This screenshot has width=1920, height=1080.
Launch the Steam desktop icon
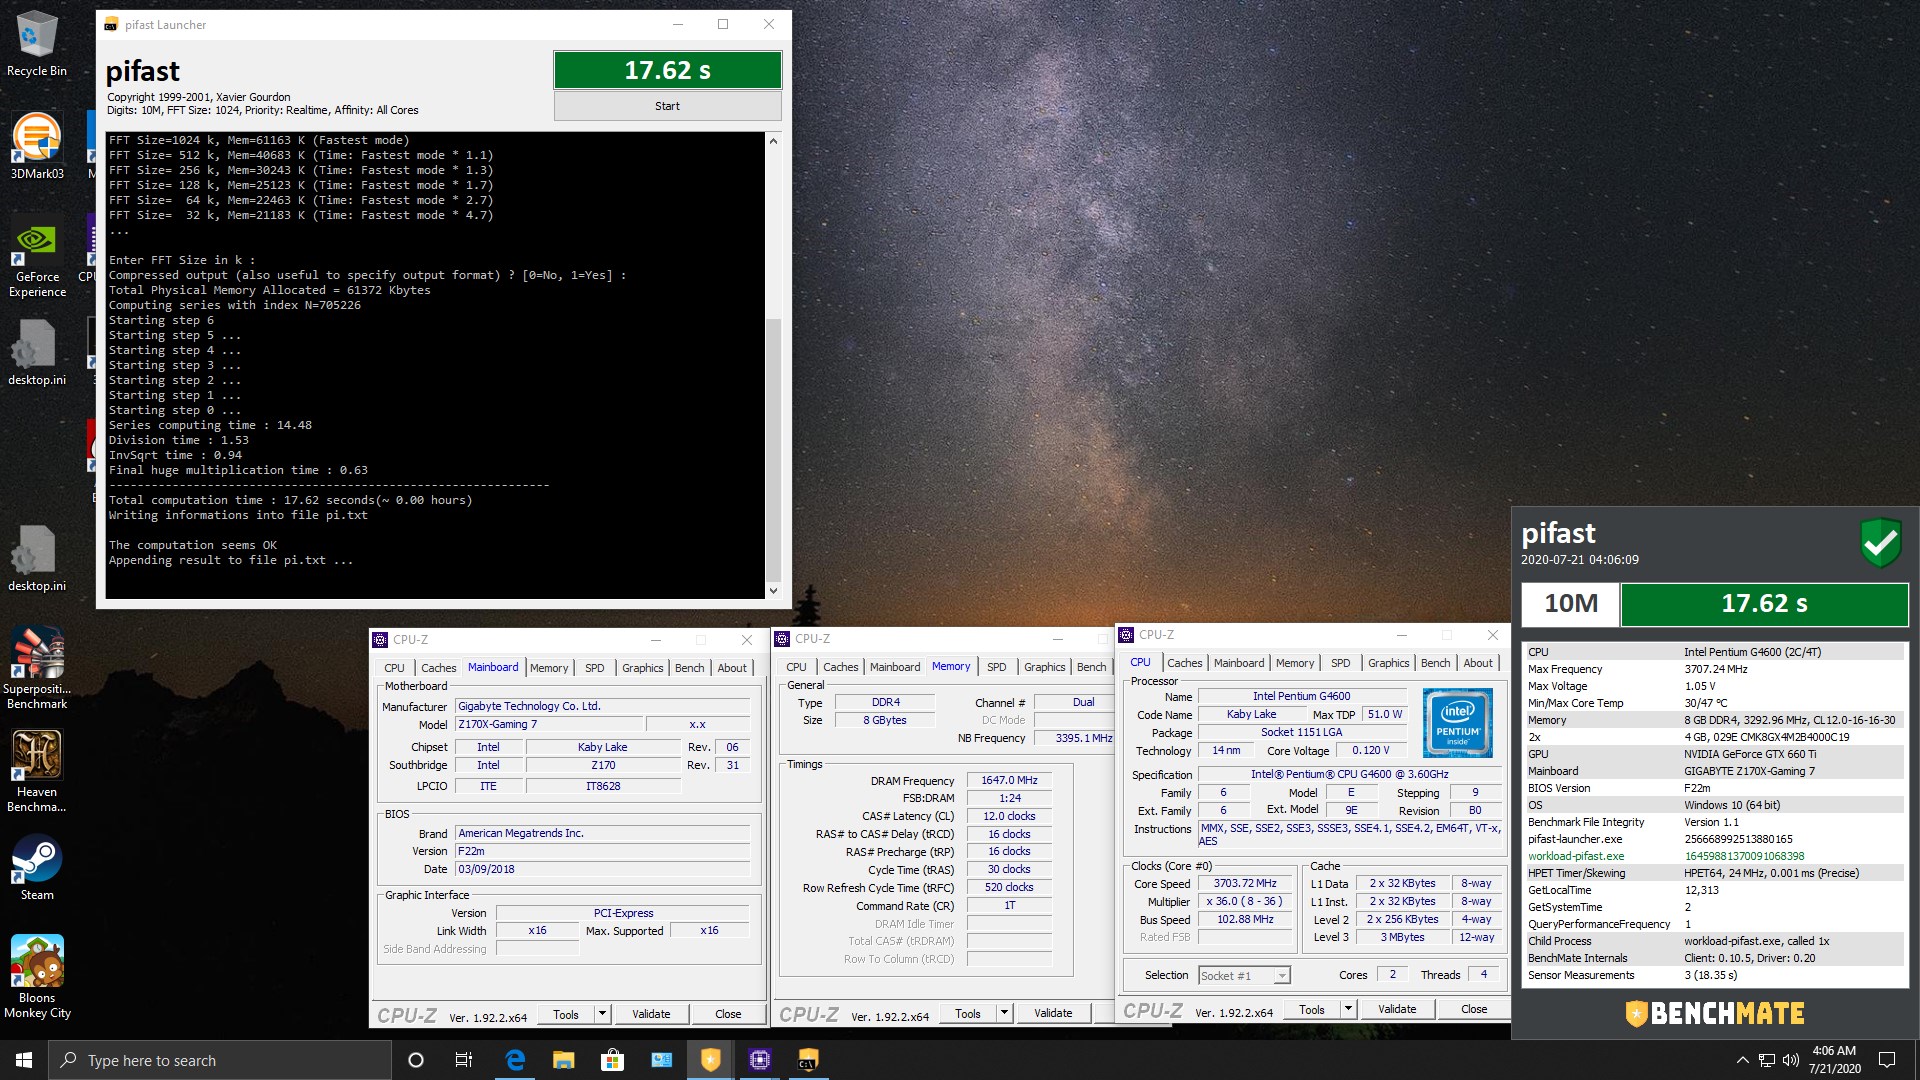(x=37, y=867)
